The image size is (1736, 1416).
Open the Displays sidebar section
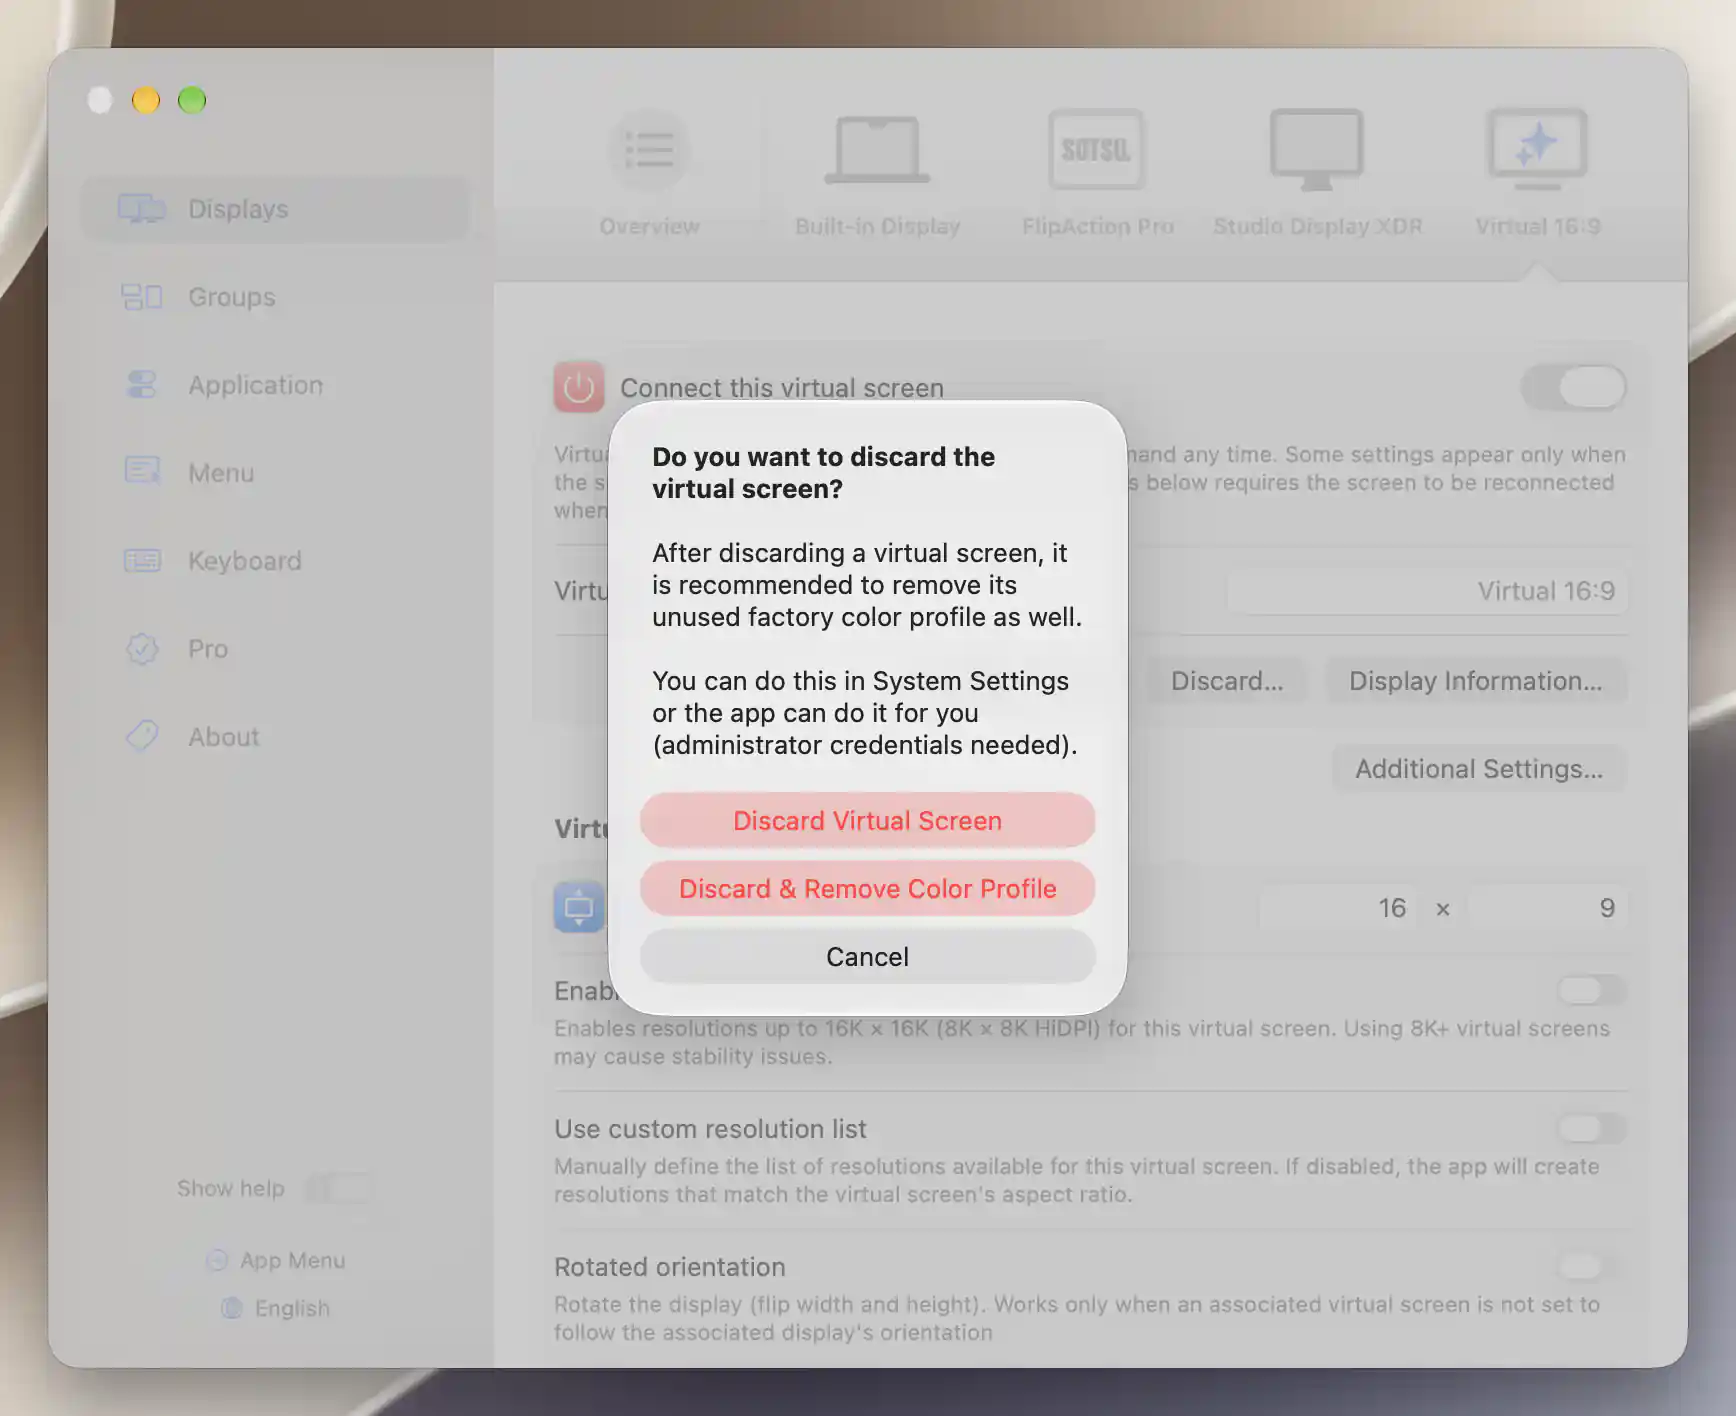[x=275, y=209]
